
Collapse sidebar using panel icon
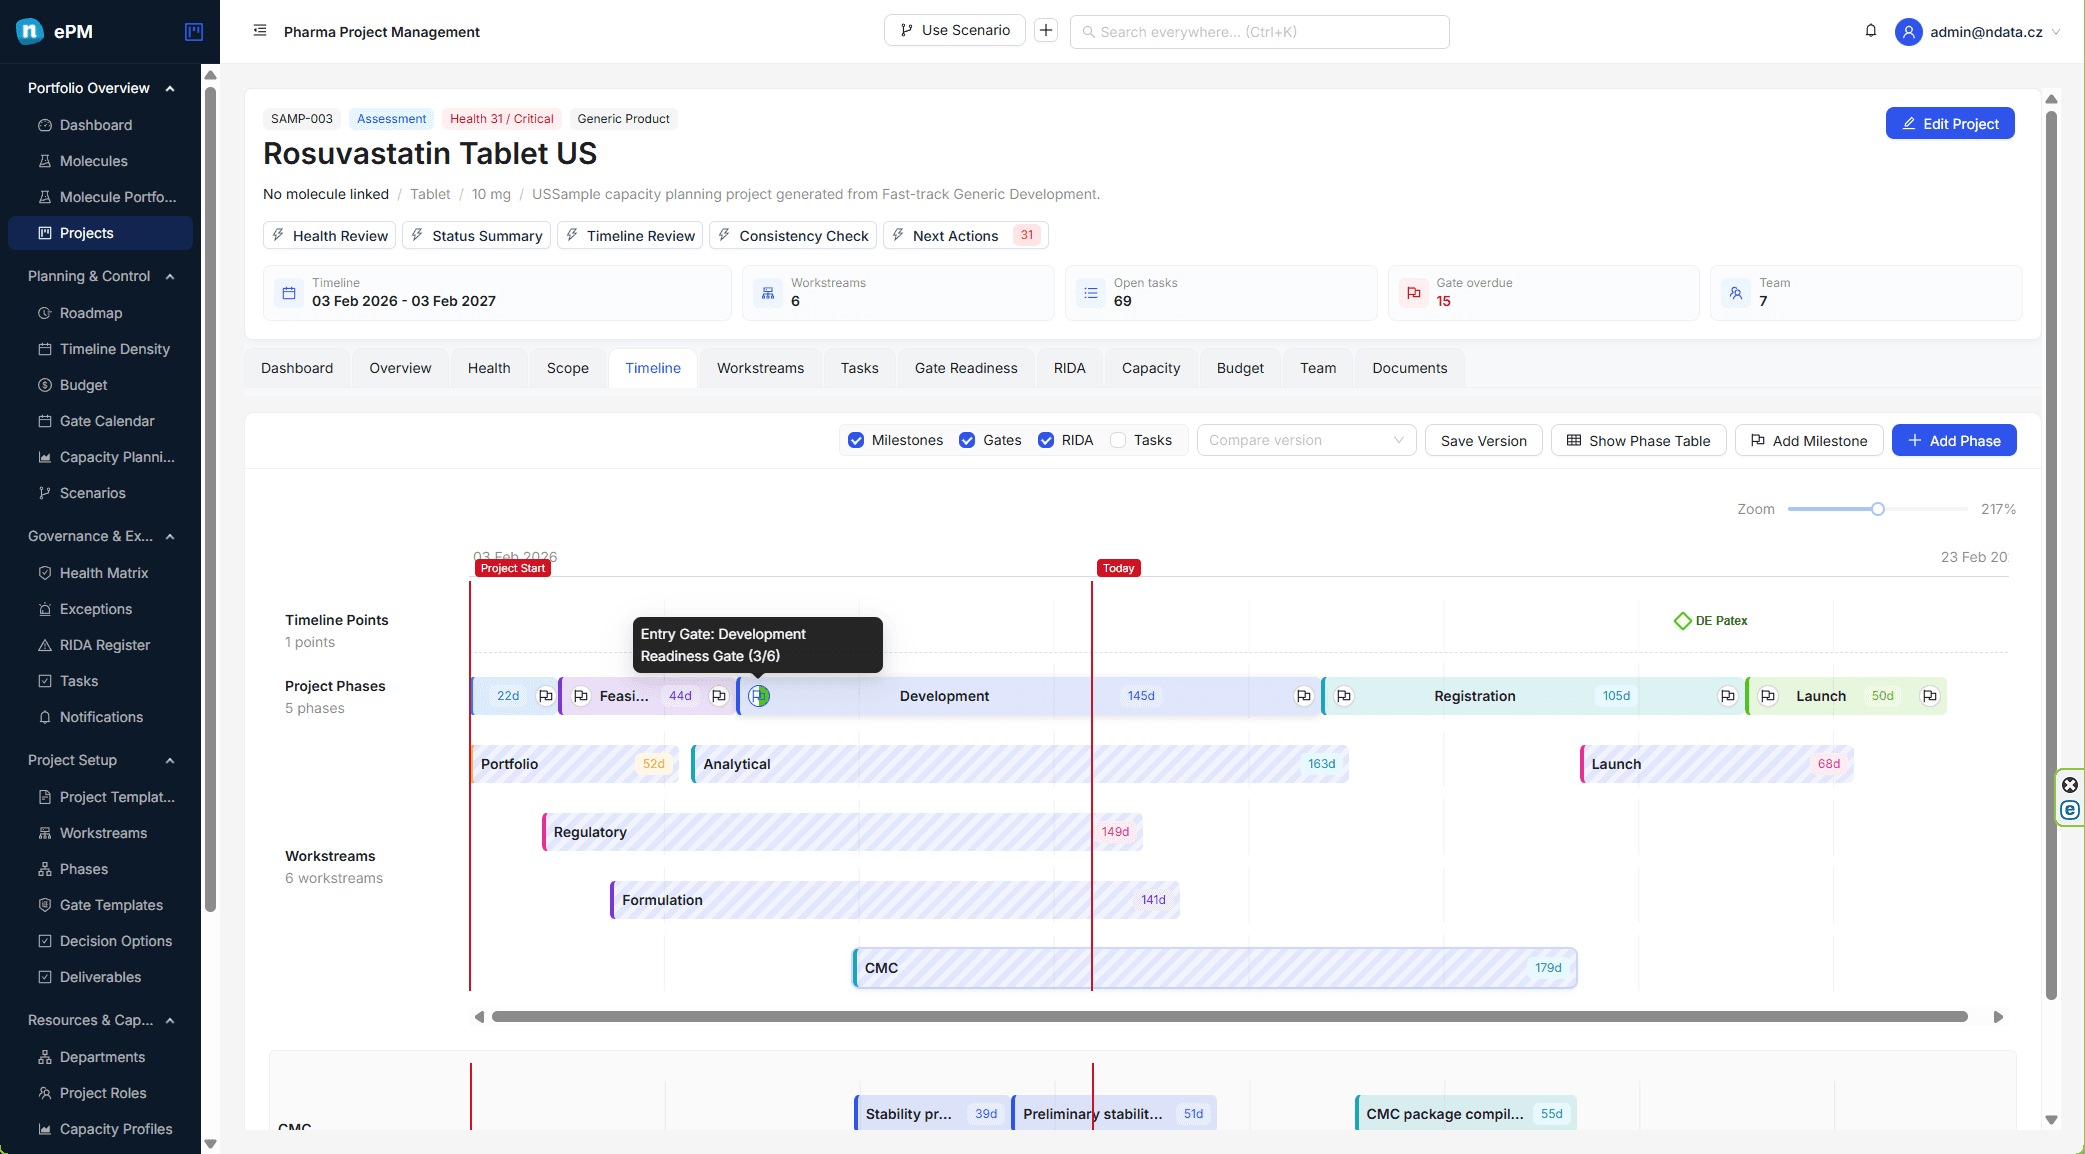(x=194, y=32)
